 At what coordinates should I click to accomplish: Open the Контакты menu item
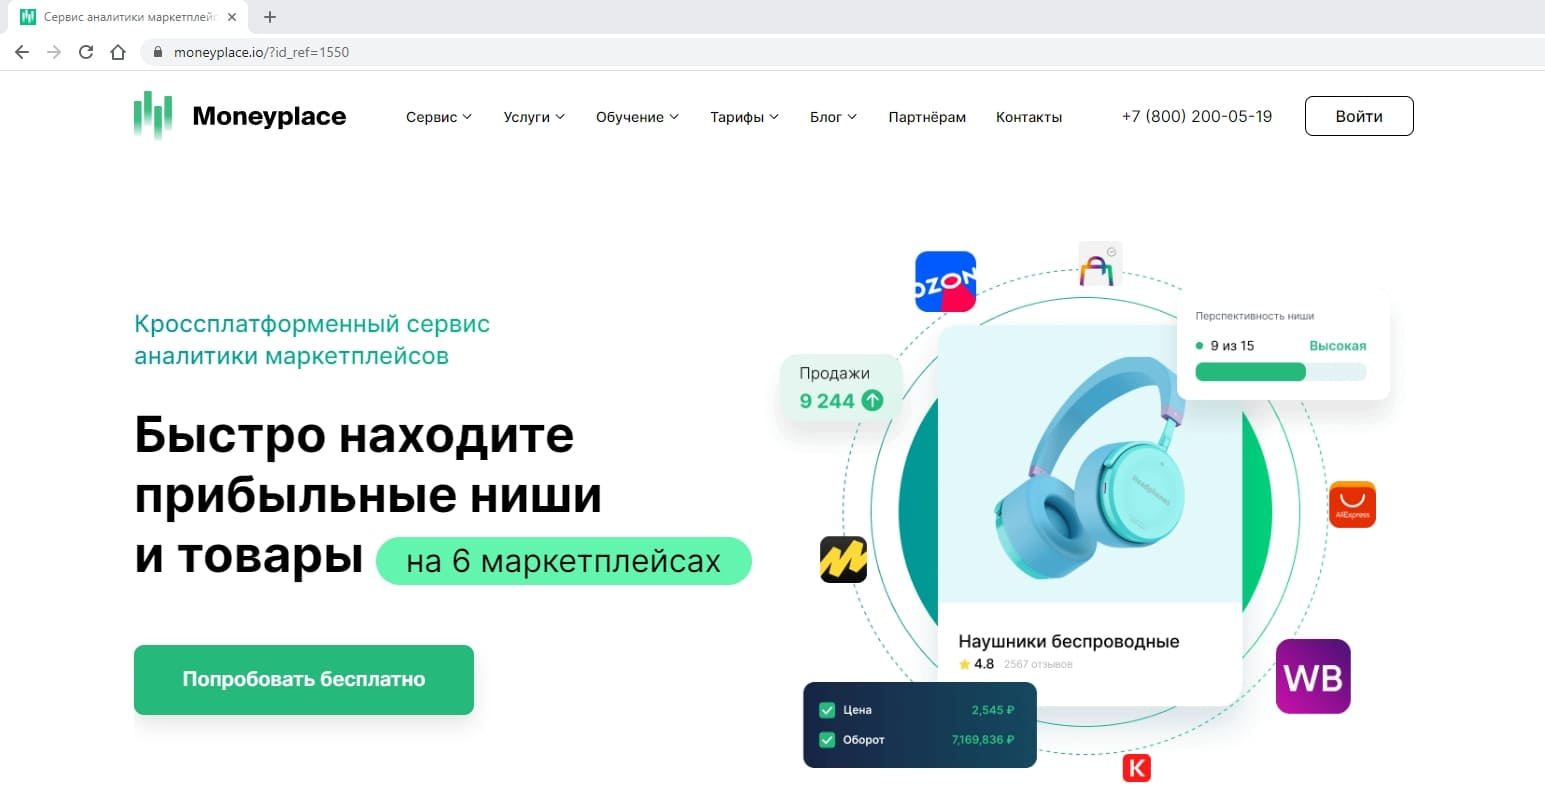pyautogui.click(x=1029, y=117)
